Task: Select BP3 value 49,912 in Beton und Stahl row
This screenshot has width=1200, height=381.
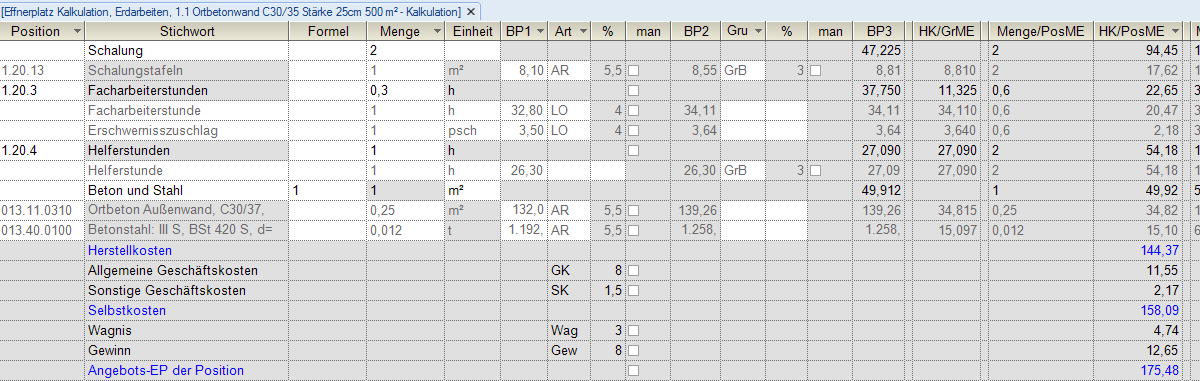Action: coord(880,191)
